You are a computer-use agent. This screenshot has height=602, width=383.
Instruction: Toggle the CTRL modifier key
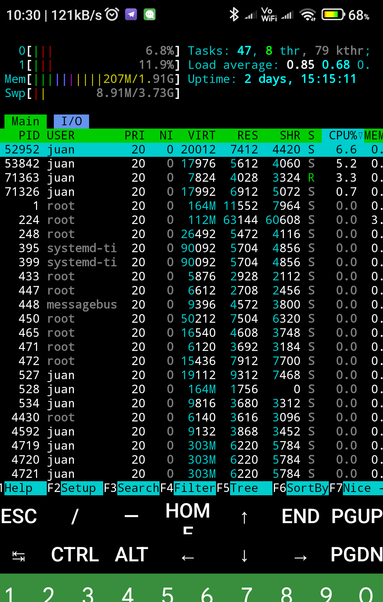click(x=75, y=555)
